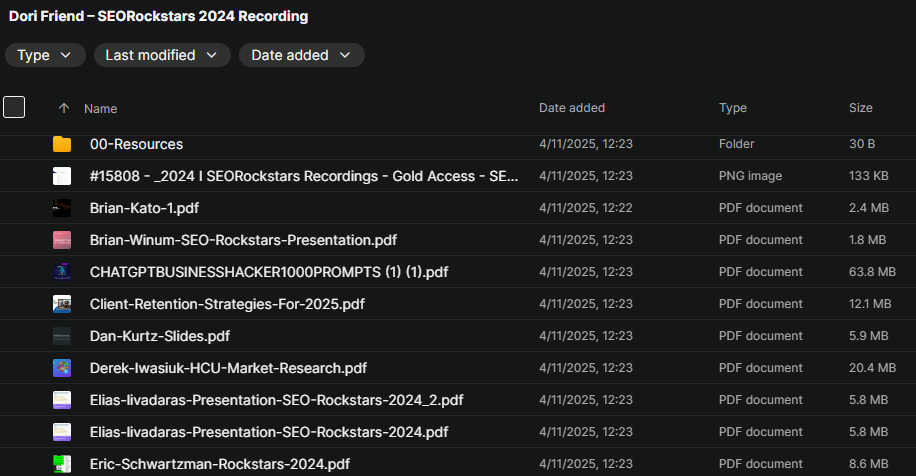Click the CHATGPTBUSINESSHACKER1000PROMPTS PDF thumbnail icon
Image resolution: width=916 pixels, height=476 pixels.
pos(62,272)
